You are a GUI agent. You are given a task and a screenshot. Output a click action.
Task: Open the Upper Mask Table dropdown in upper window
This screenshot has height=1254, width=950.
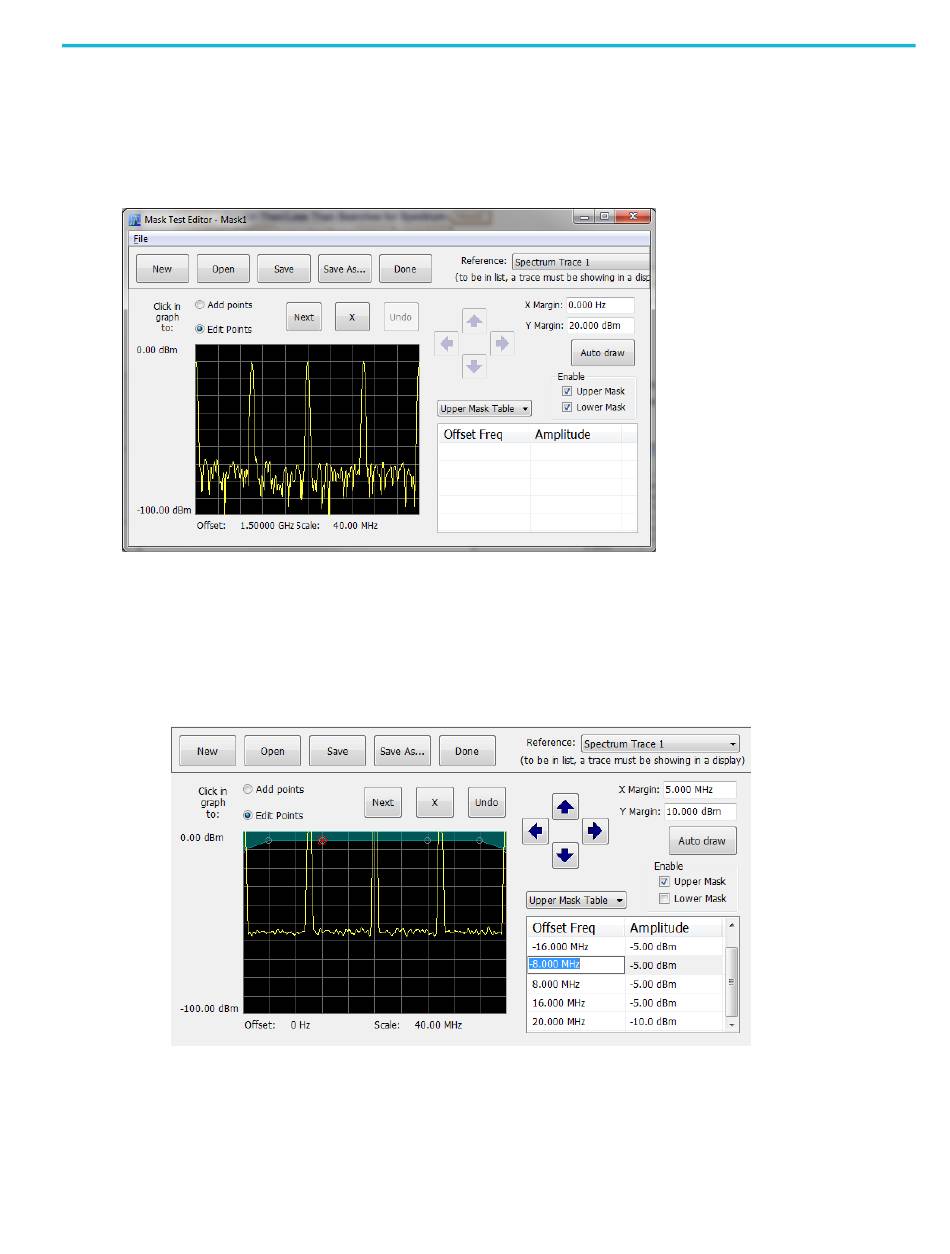click(x=485, y=408)
